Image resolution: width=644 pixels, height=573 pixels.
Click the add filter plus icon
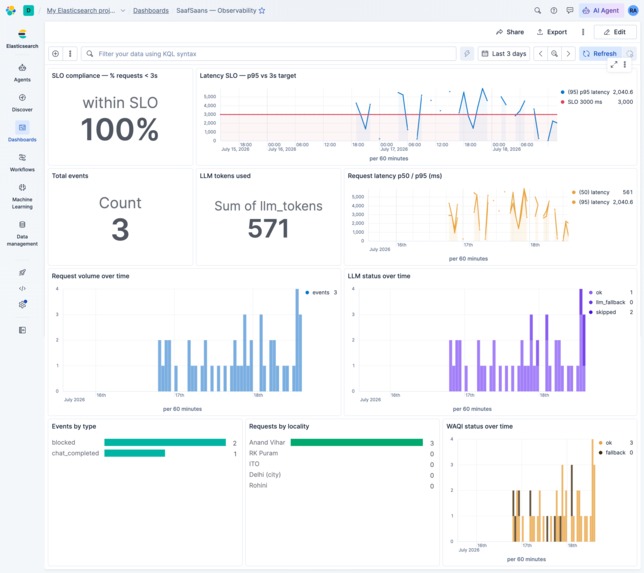click(55, 53)
